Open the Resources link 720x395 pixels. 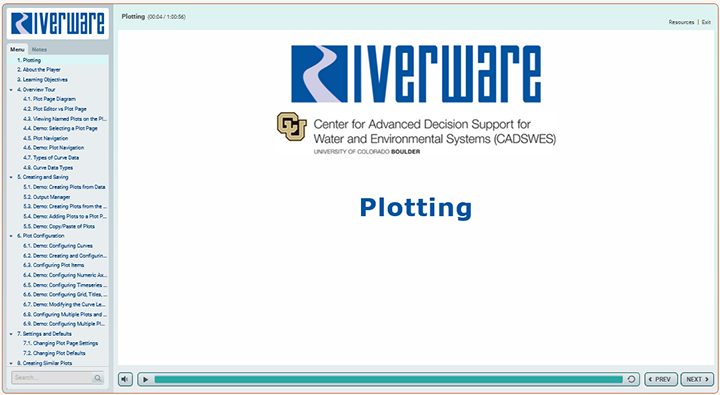point(681,22)
